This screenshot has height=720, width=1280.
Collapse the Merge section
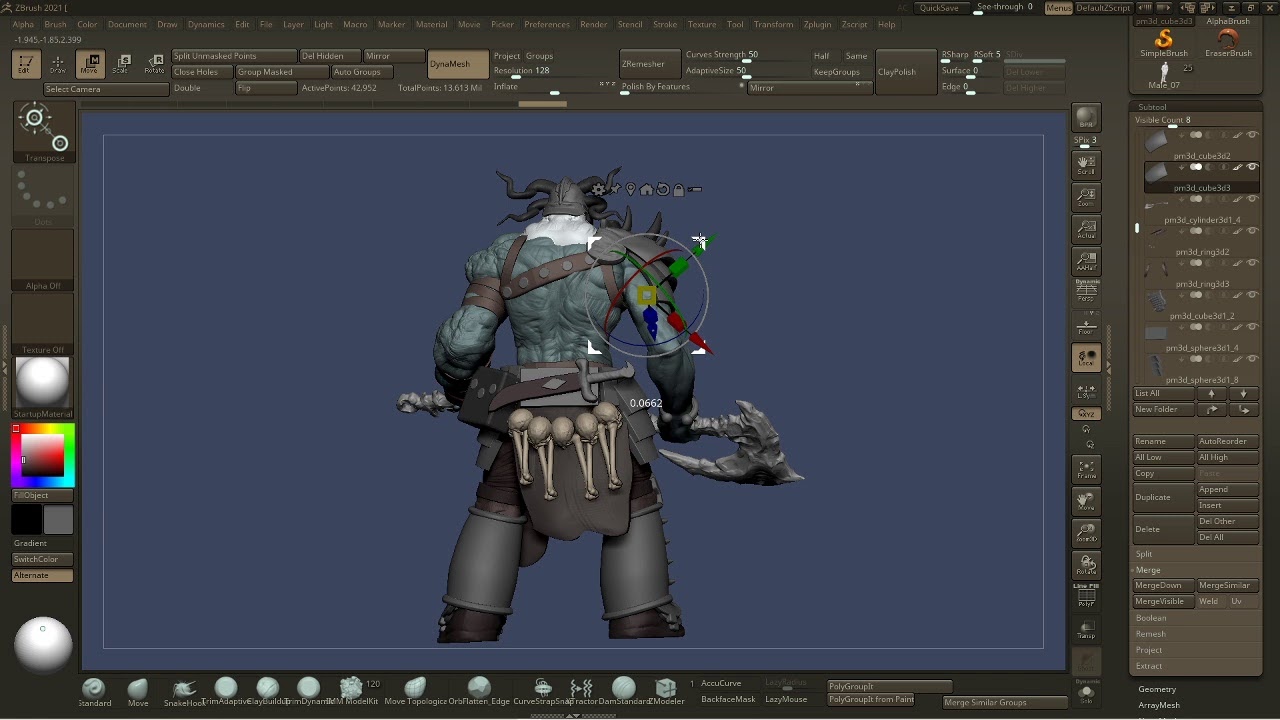pyautogui.click(x=1148, y=570)
